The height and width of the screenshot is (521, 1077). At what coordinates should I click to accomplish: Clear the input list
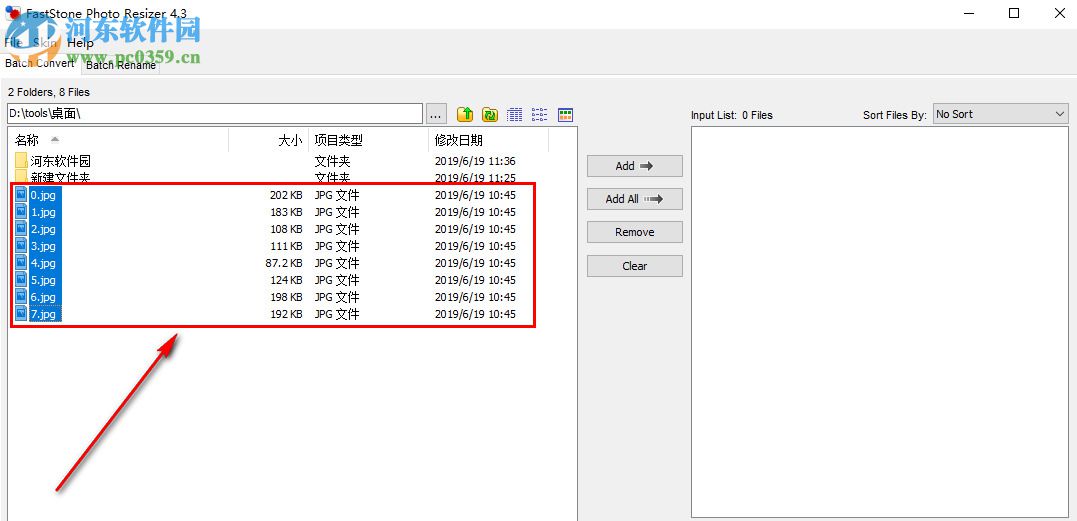[635, 266]
